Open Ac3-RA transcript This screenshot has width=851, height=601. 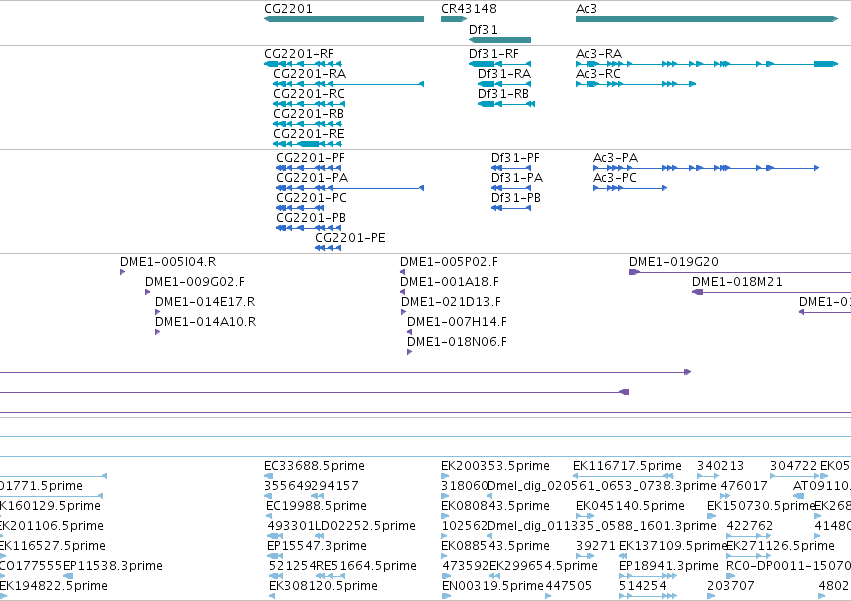click(707, 64)
